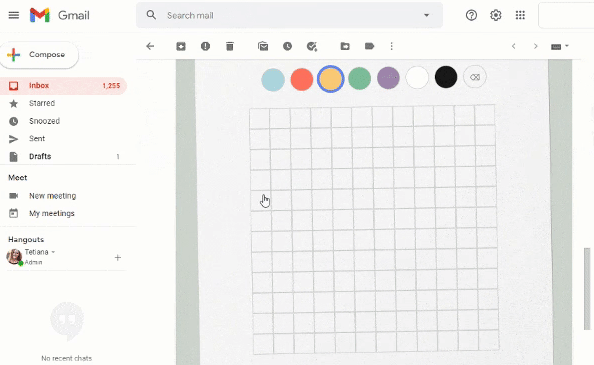Viewport: 594px width, 365px height.
Task: Archive the open email
Action: pyautogui.click(x=181, y=46)
